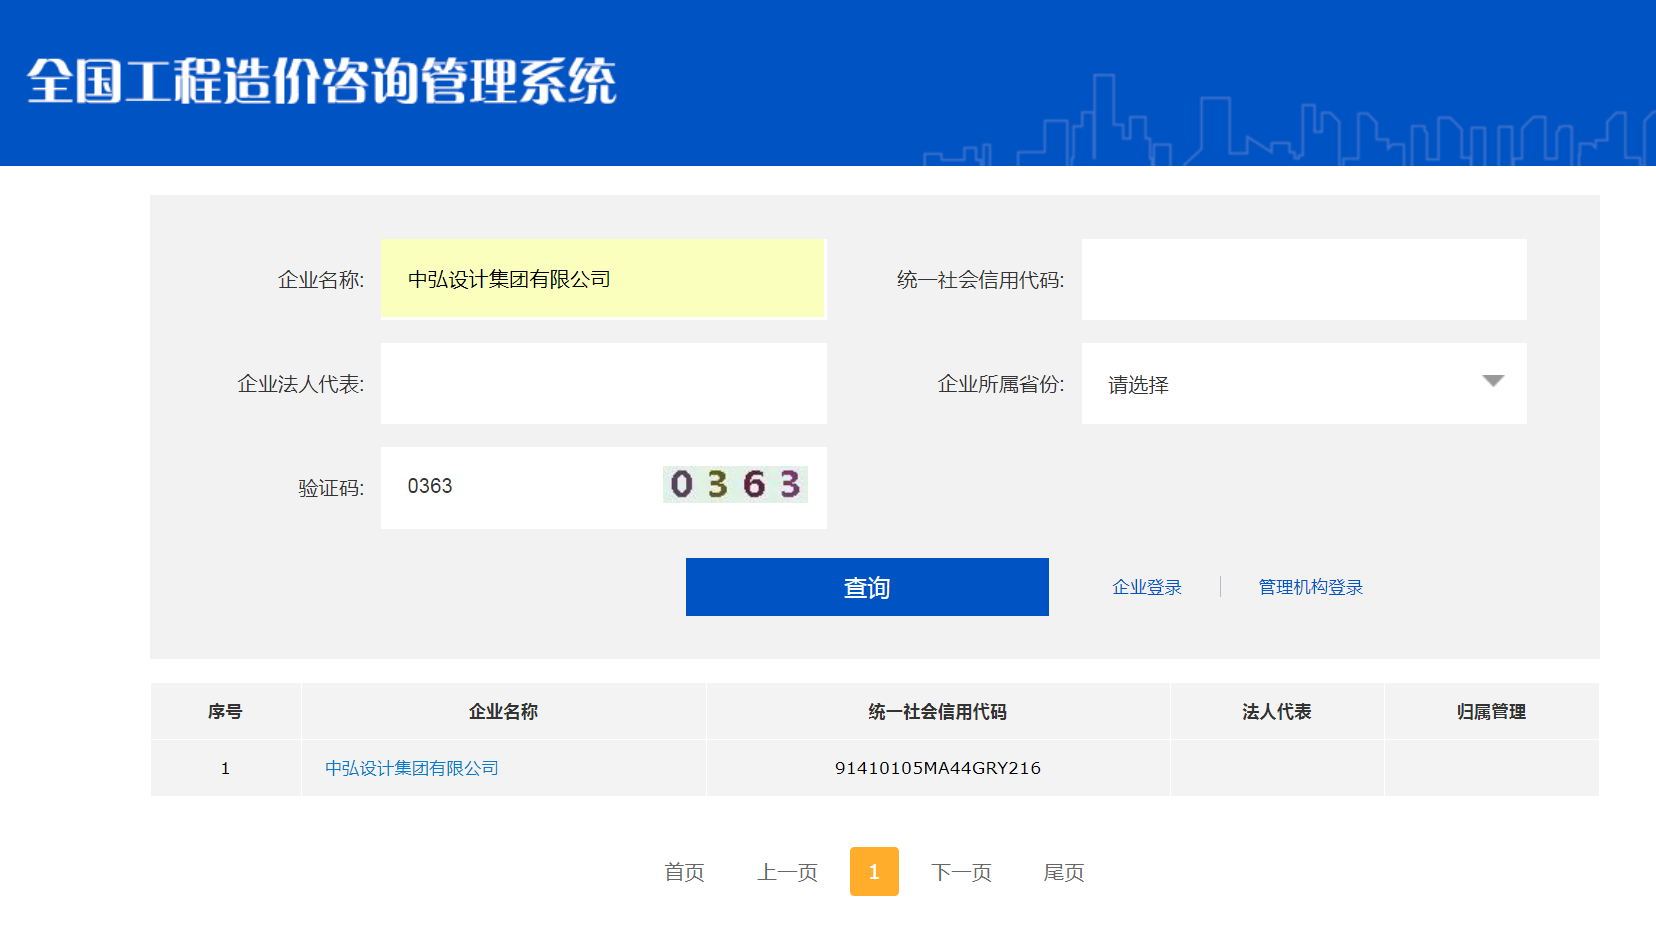This screenshot has width=1656, height=930.
Task: Click the 查询 search button
Action: (866, 586)
